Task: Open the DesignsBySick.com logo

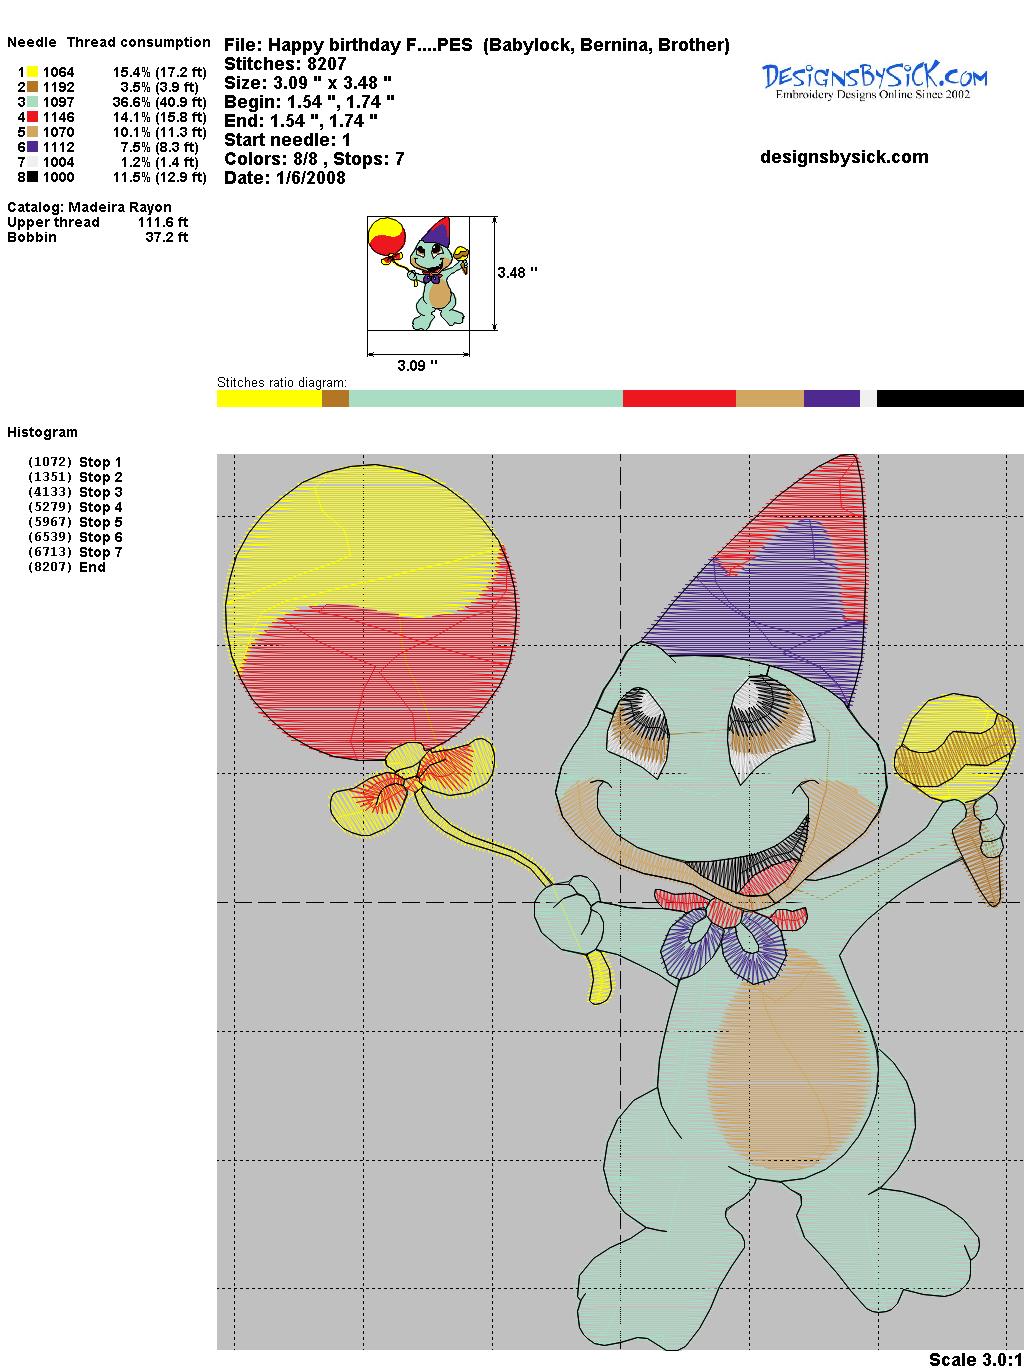Action: [874, 79]
